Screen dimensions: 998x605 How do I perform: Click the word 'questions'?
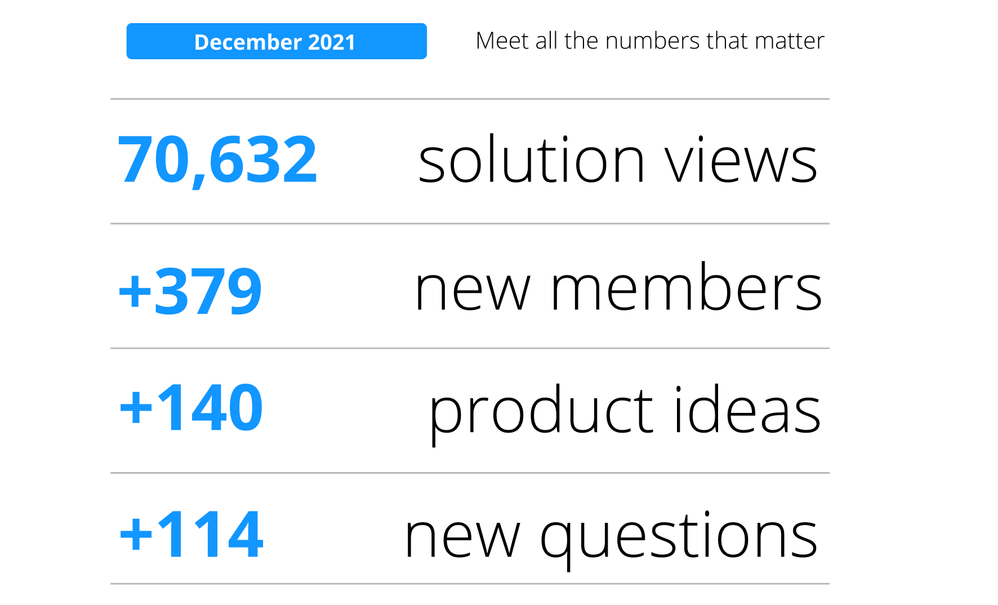click(680, 536)
